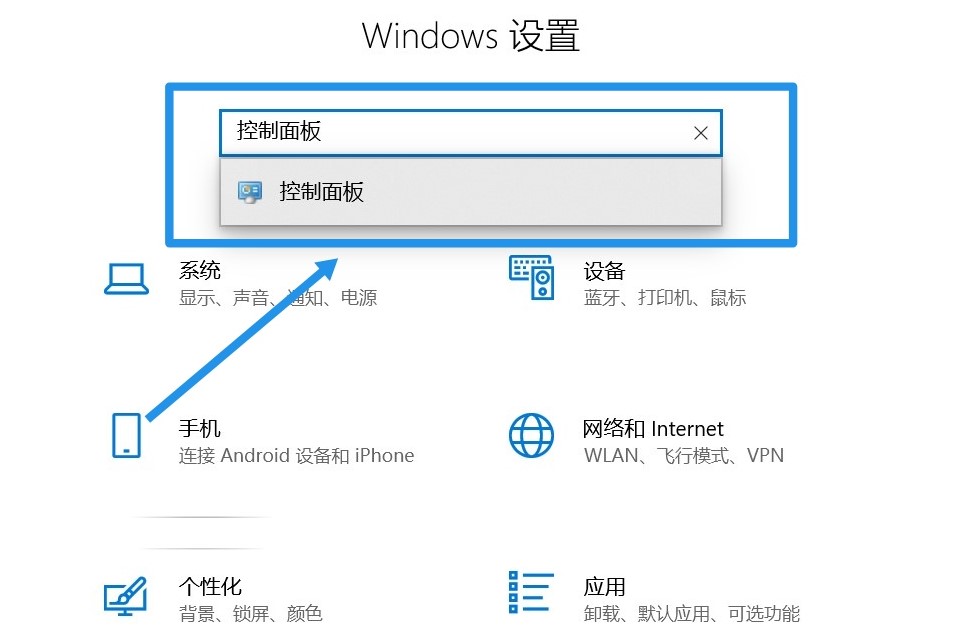Clear search with the X button
This screenshot has height=629, width=972.
[x=700, y=133]
